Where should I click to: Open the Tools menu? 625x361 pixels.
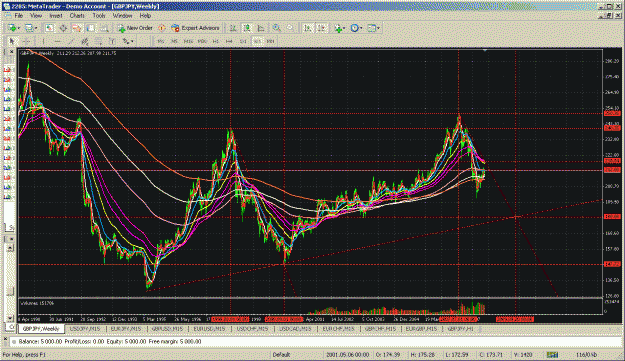click(x=99, y=16)
